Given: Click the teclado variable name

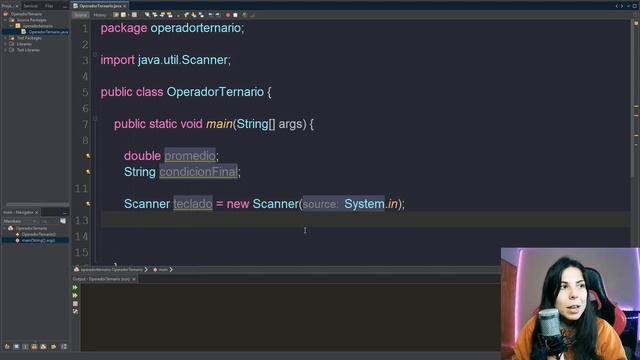Looking at the screenshot, I should click(x=193, y=204).
